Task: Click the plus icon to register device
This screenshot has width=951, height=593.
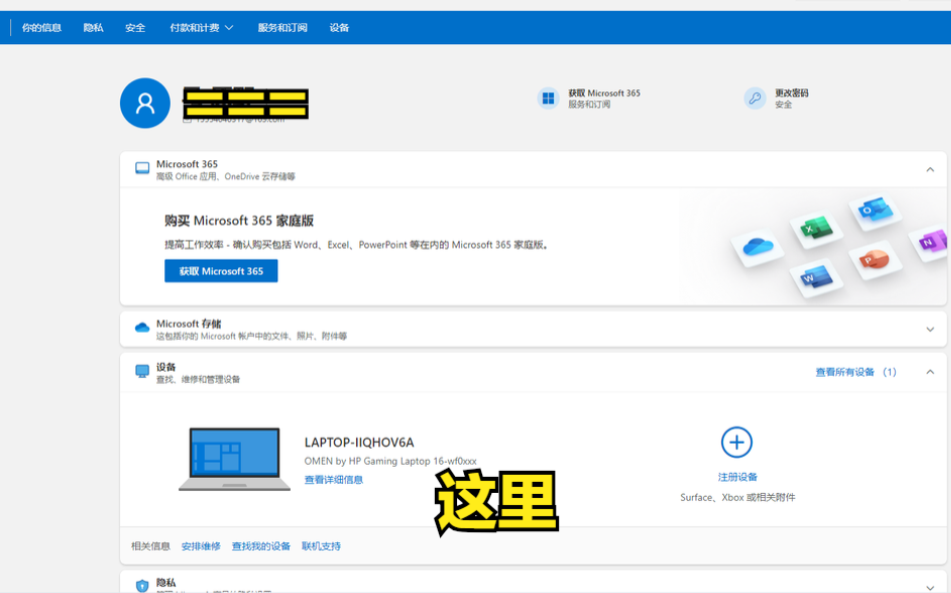Action: click(737, 442)
